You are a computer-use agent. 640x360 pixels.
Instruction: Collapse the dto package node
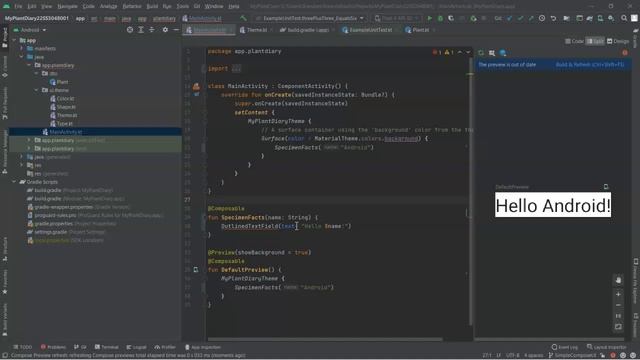(x=37, y=73)
